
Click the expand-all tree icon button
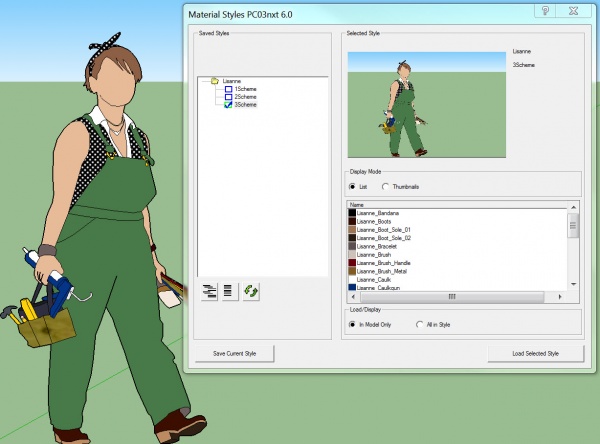point(210,291)
